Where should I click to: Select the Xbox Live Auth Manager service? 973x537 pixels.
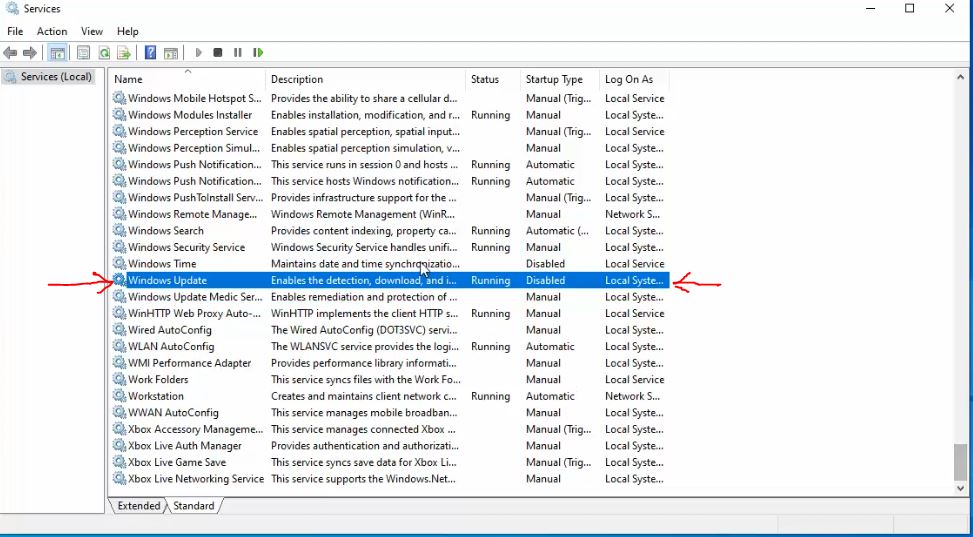click(x=390, y=446)
